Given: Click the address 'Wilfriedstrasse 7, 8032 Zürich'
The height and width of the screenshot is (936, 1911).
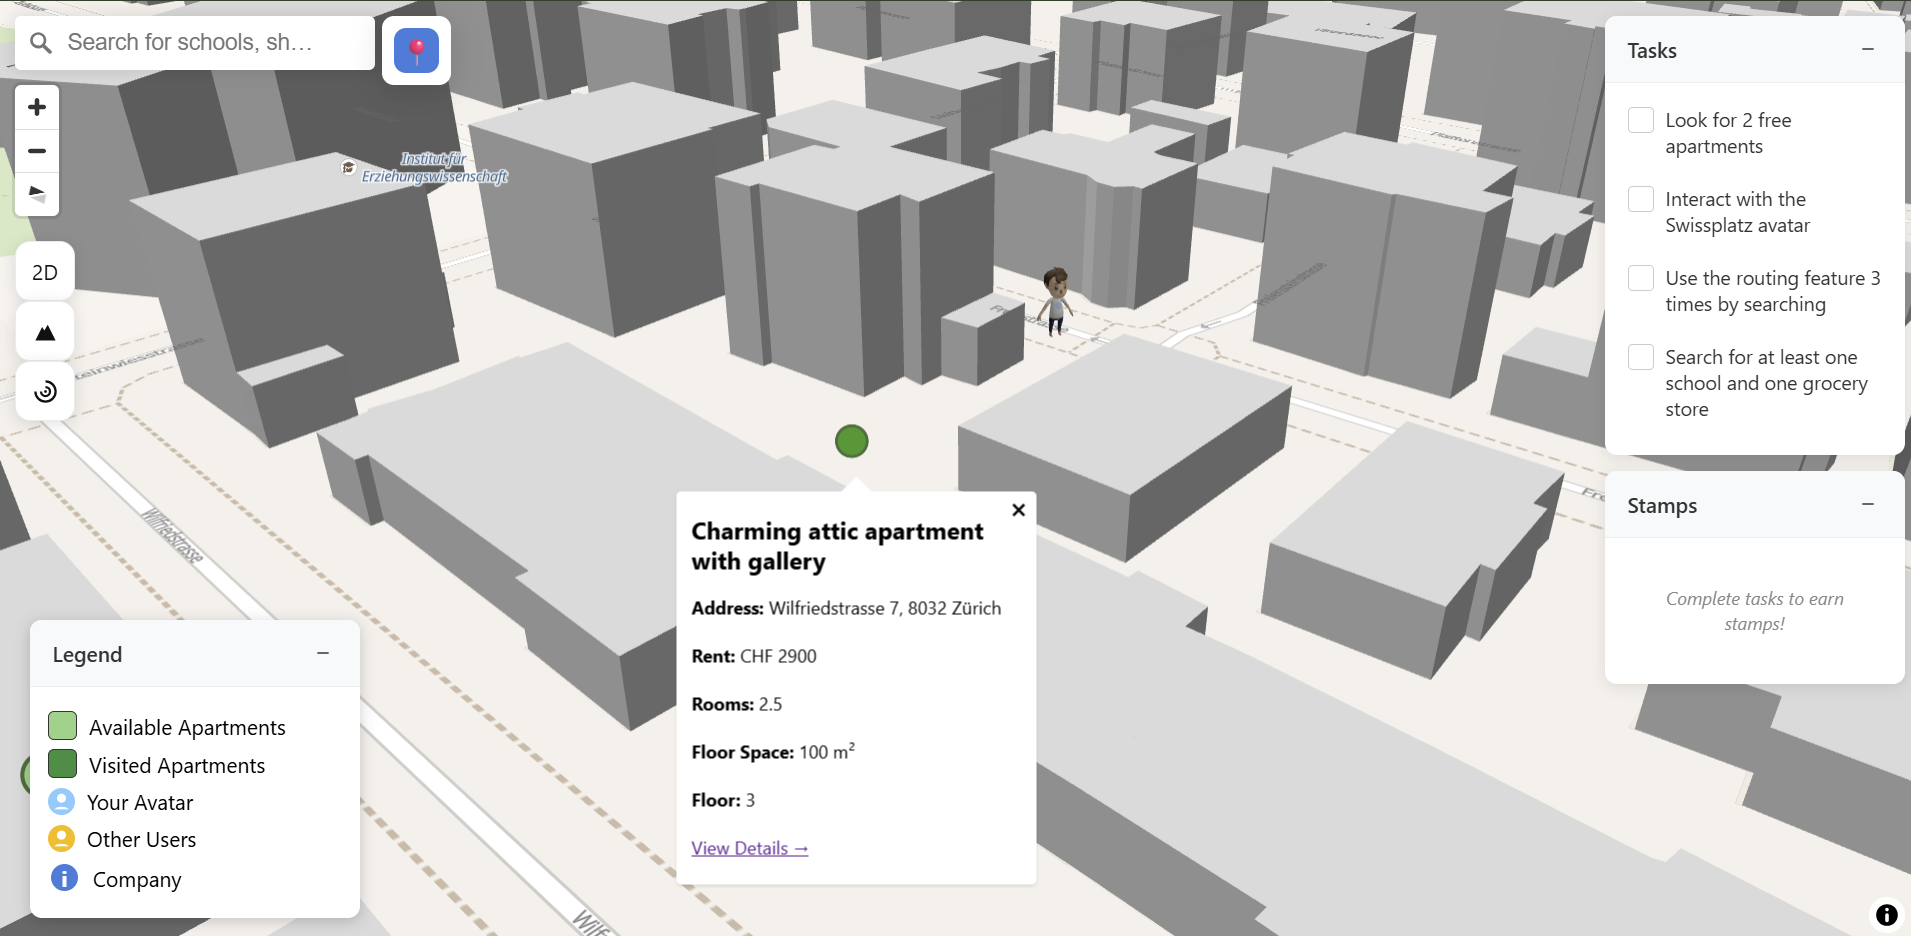Looking at the screenshot, I should pos(885,608).
